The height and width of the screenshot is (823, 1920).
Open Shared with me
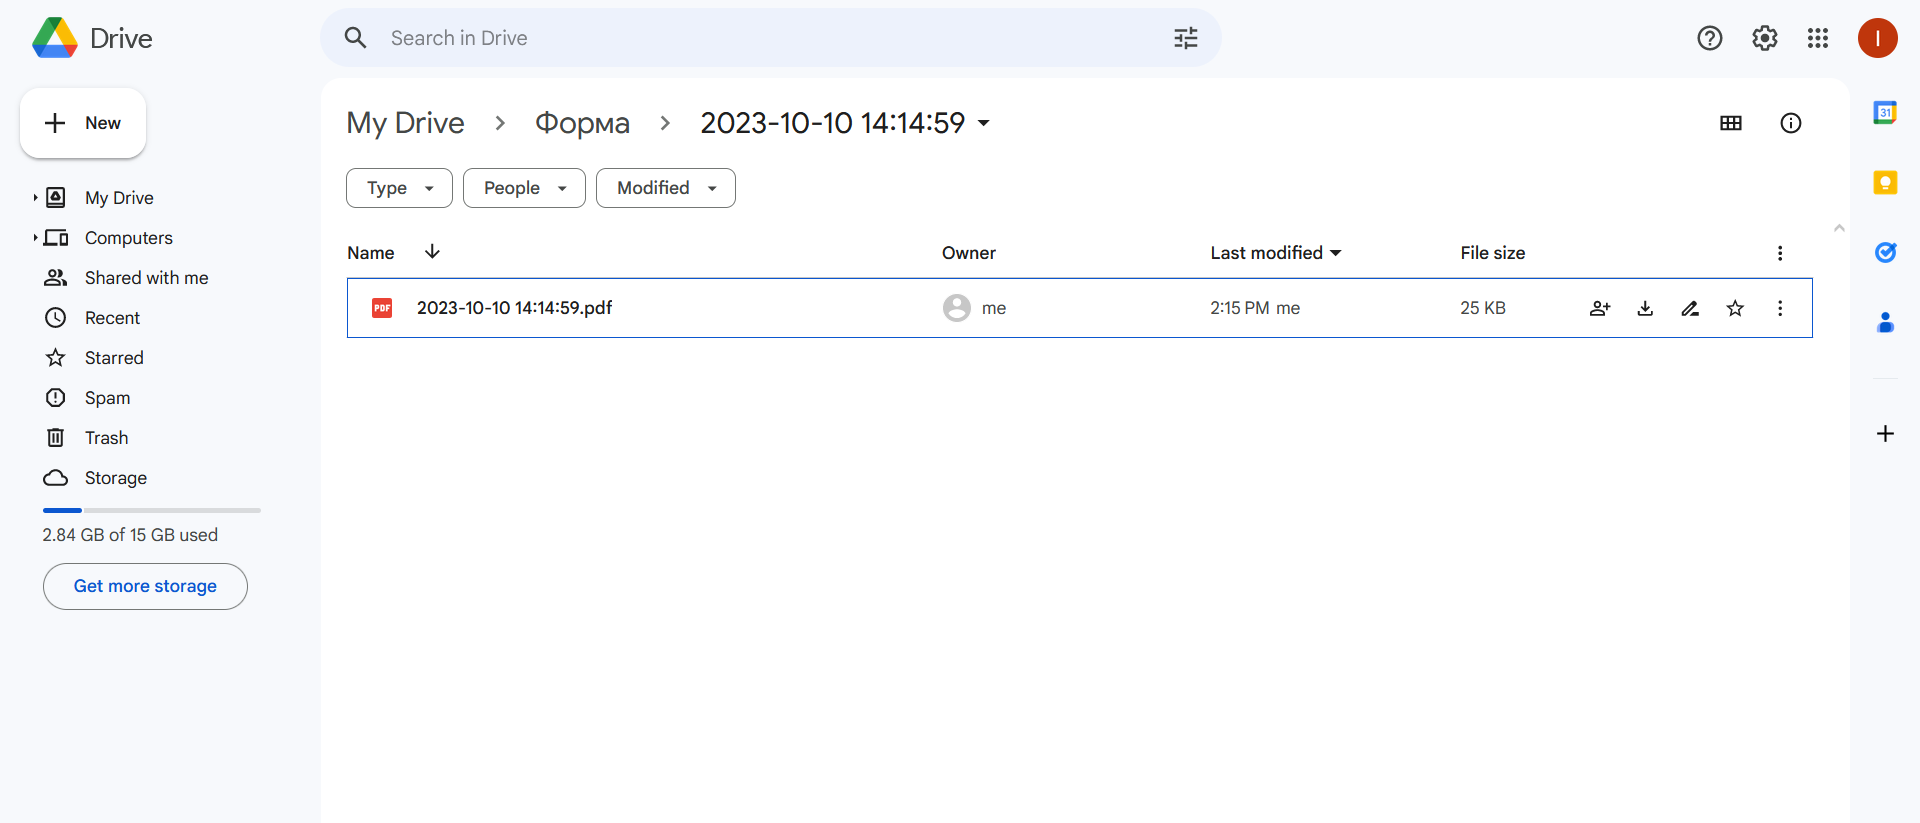click(x=147, y=278)
